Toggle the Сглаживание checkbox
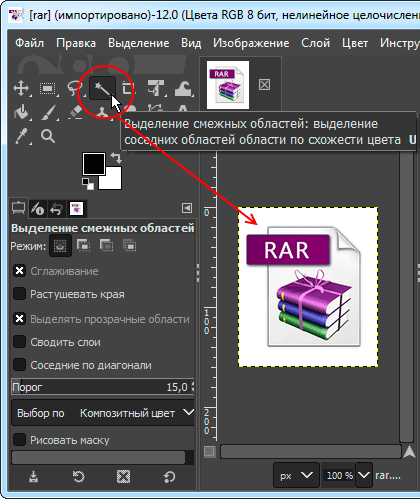 coord(19,271)
